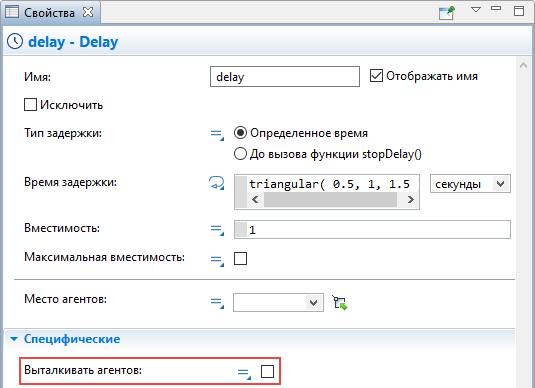Minimize the Свойства panel
This screenshot has width=535, height=388.
496,8
